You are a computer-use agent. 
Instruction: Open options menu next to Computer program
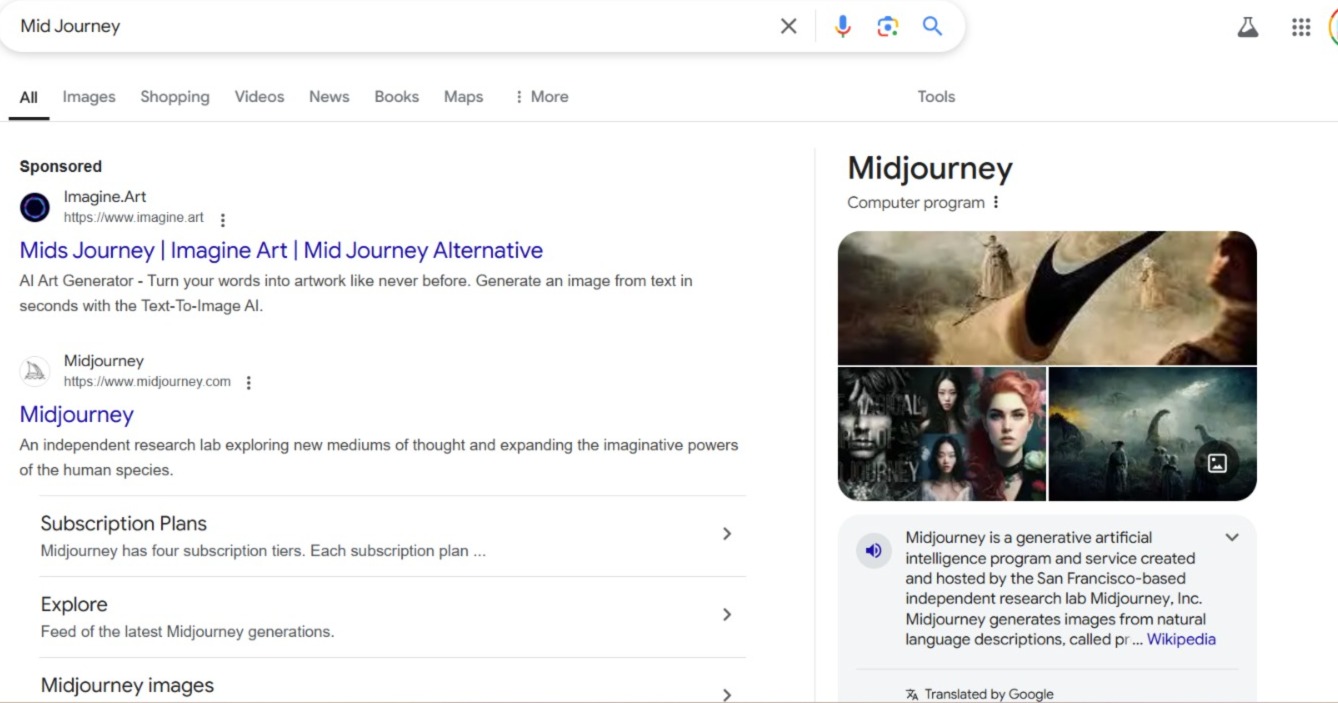pos(996,202)
